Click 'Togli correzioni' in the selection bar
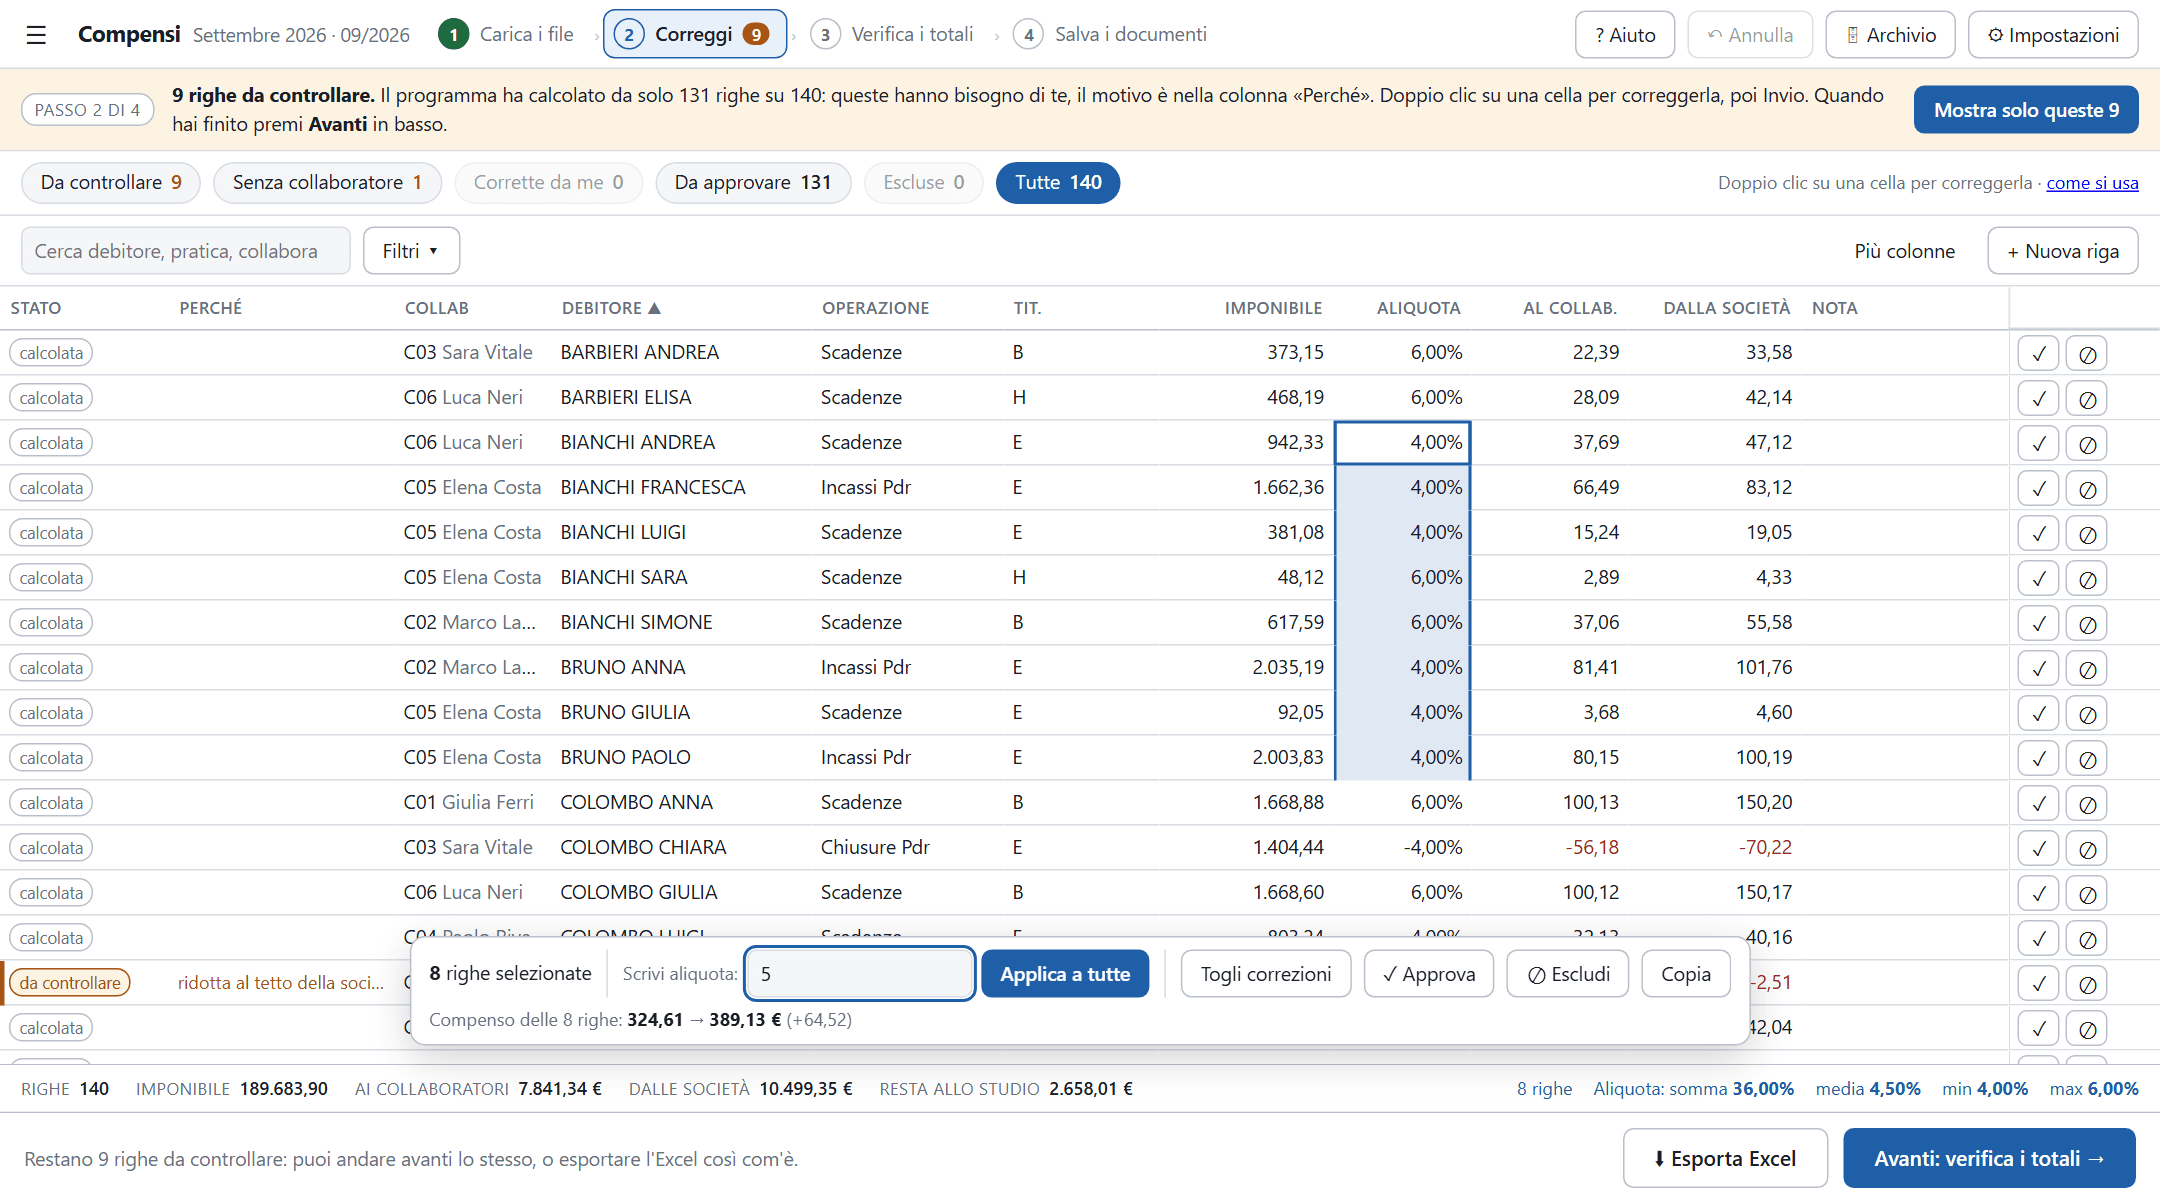The image size is (2160, 1203). pos(1266,974)
